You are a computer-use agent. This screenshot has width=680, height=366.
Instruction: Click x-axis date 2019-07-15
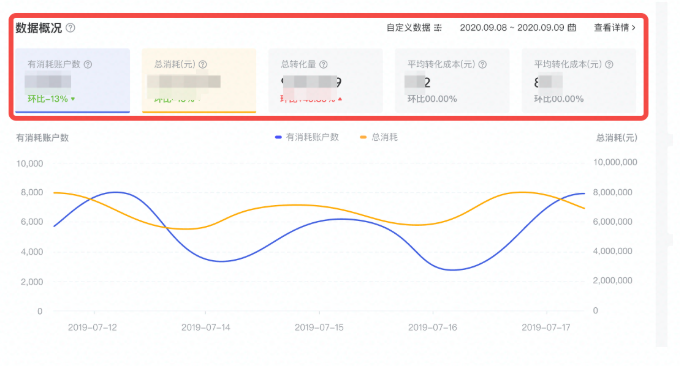pos(319,328)
